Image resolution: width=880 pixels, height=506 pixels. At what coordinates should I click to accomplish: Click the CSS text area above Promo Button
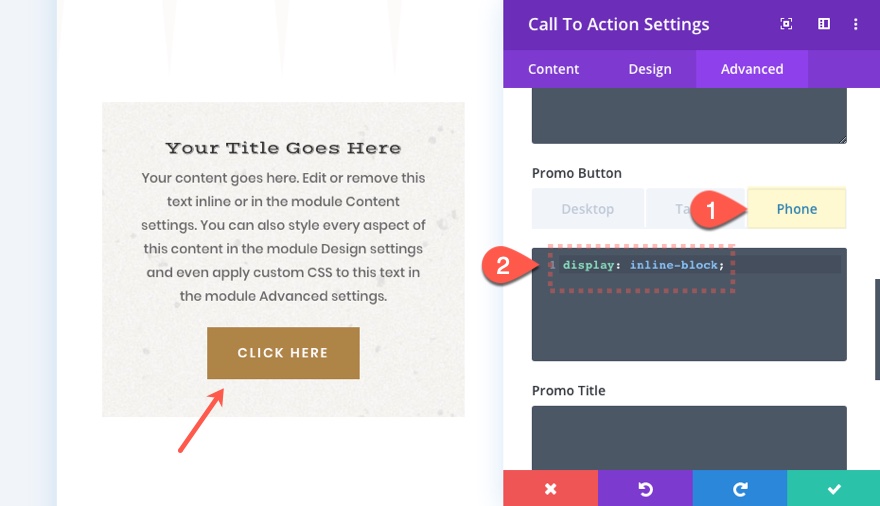click(689, 115)
